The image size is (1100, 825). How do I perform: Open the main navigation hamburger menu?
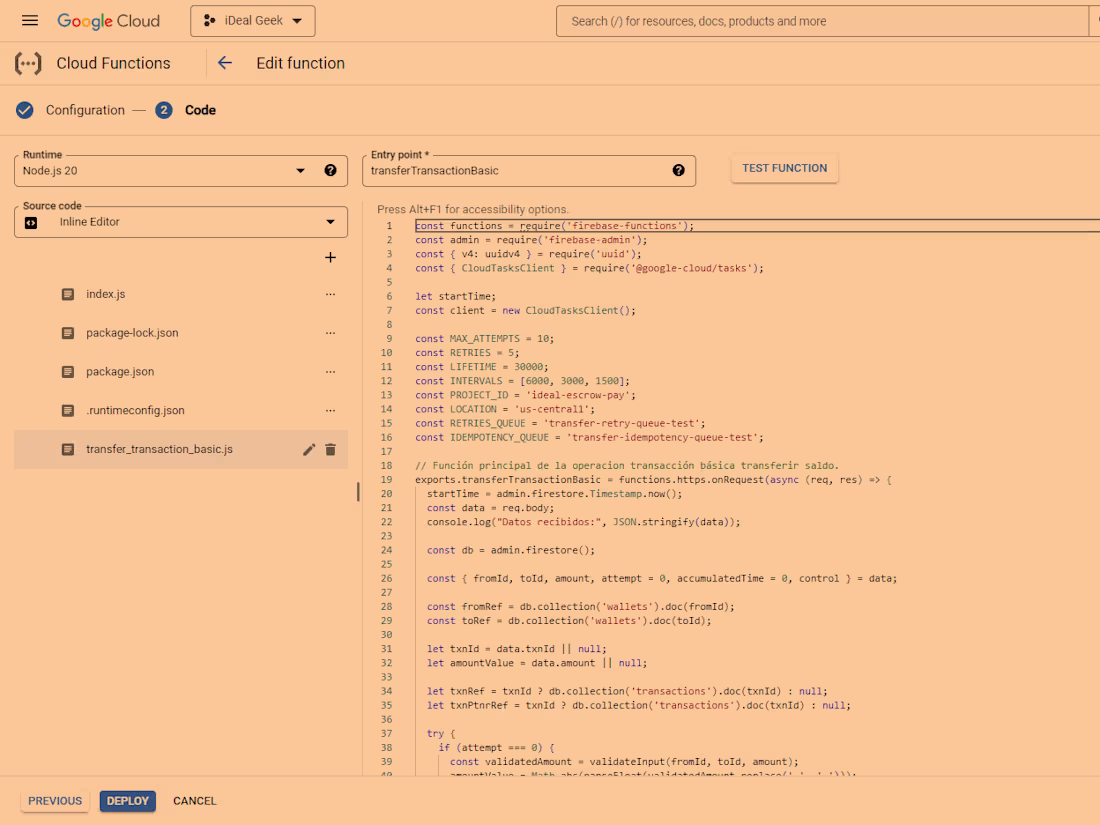point(30,21)
